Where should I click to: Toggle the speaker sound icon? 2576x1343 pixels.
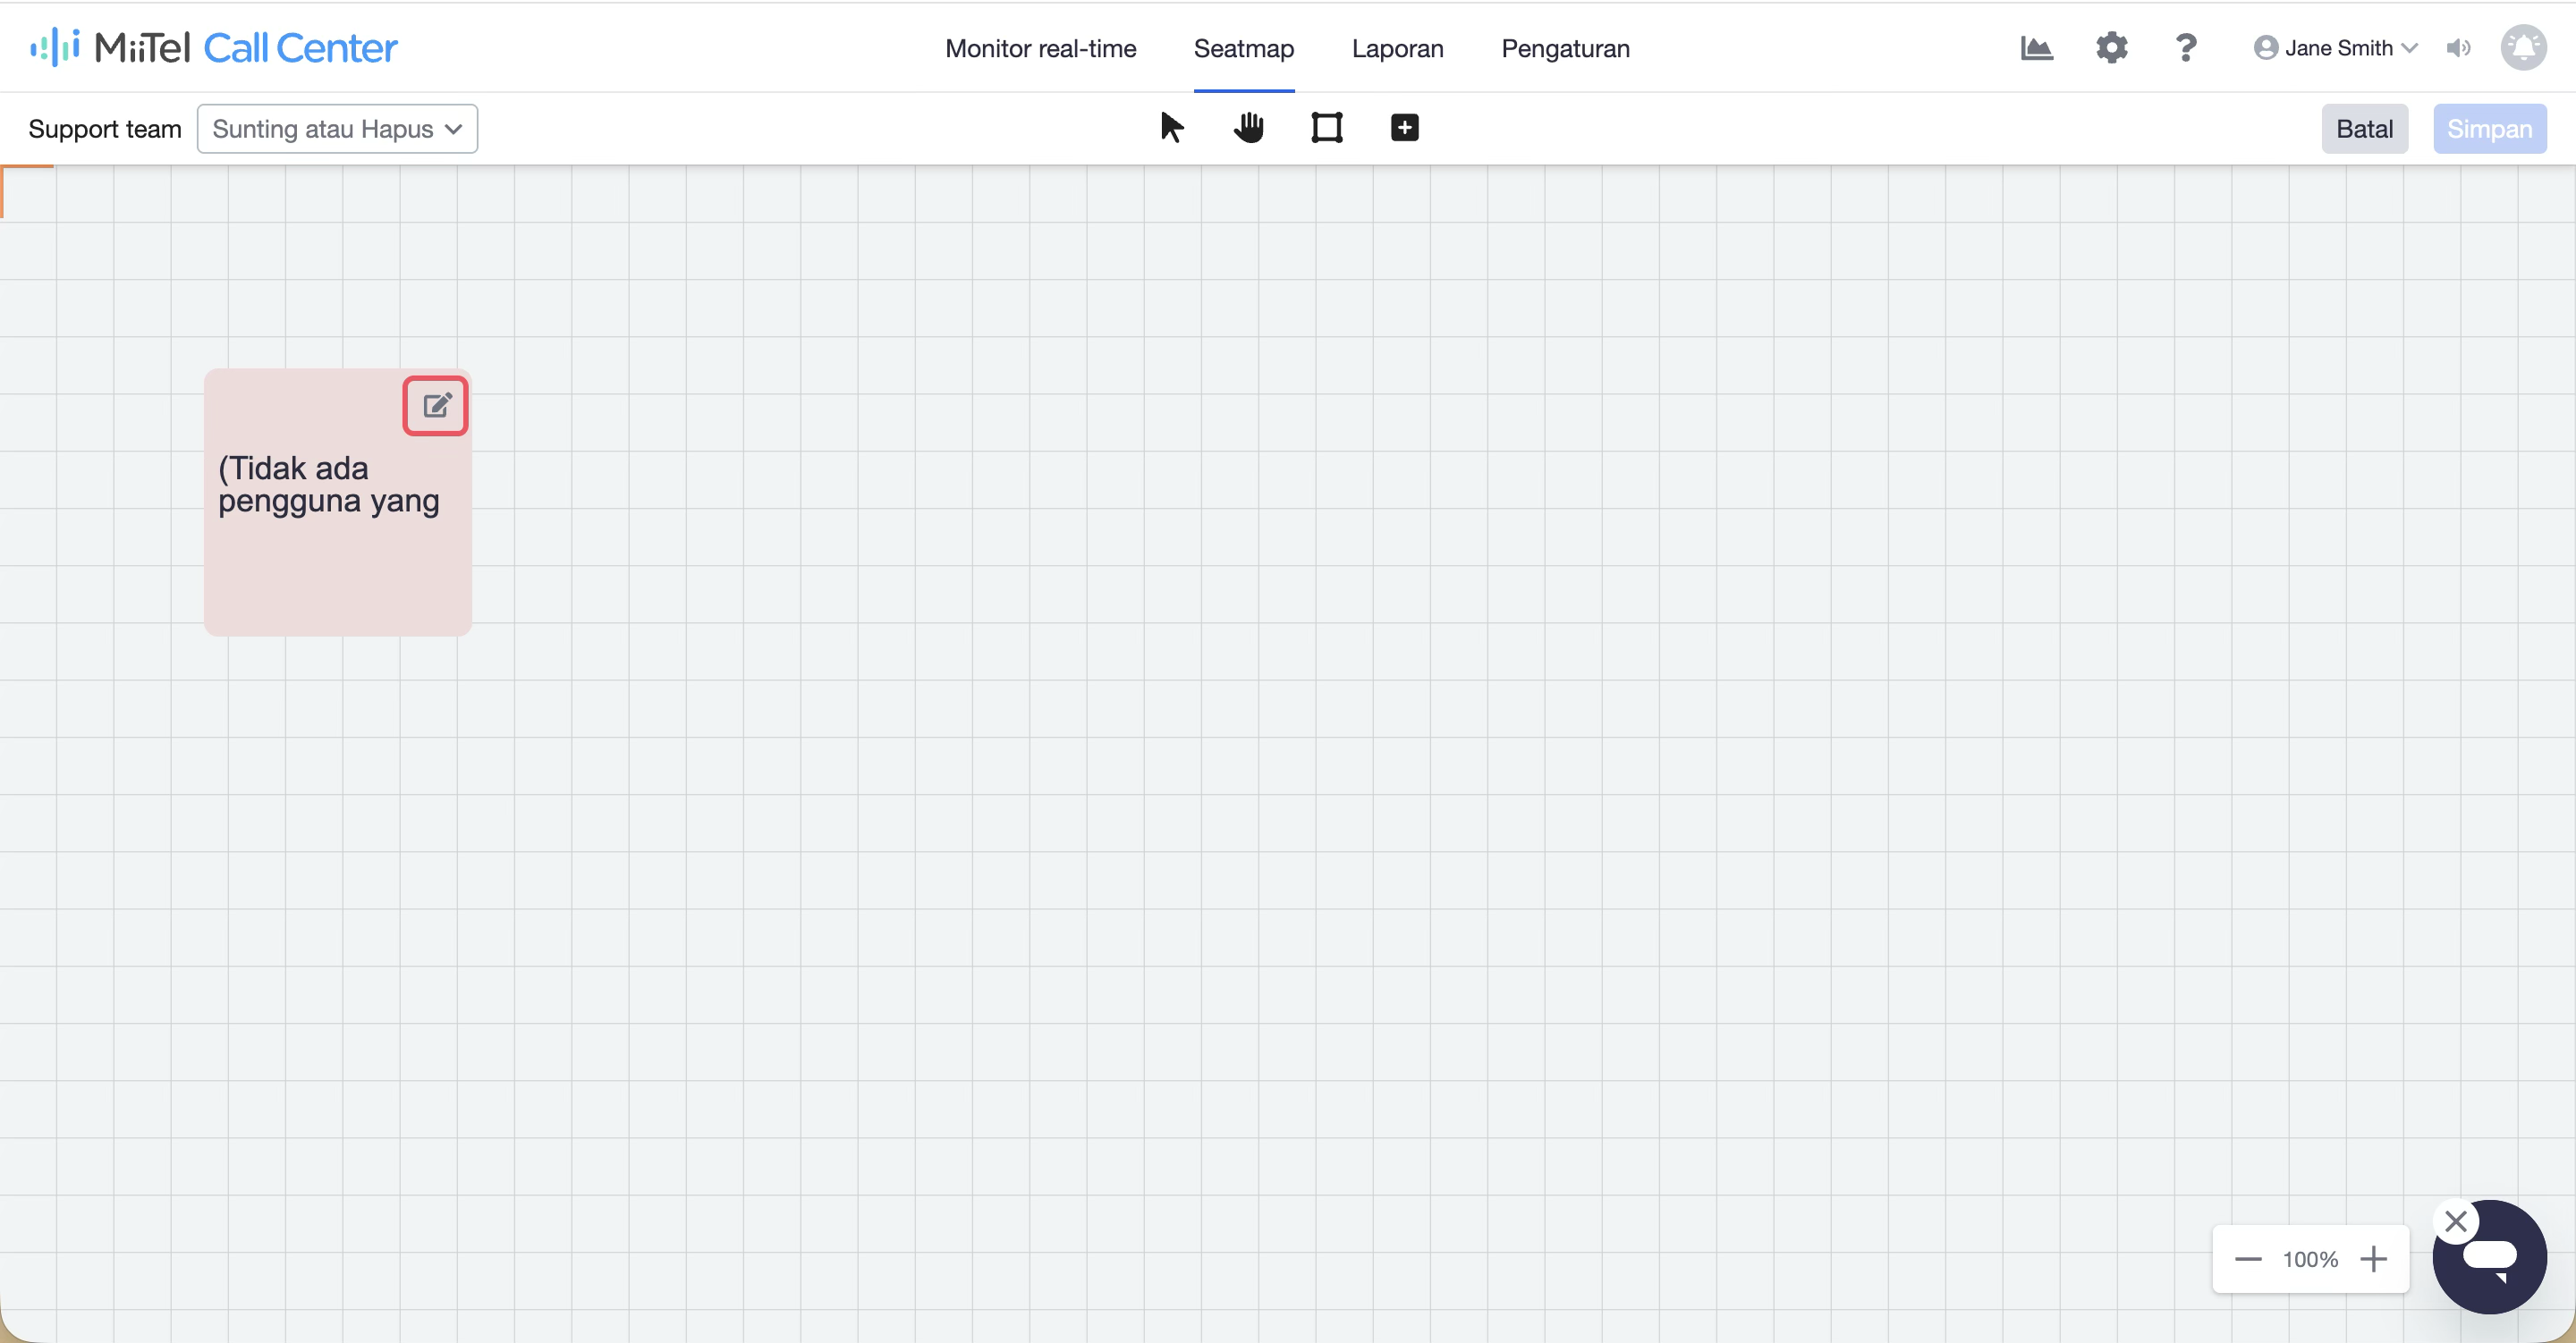(2459, 48)
